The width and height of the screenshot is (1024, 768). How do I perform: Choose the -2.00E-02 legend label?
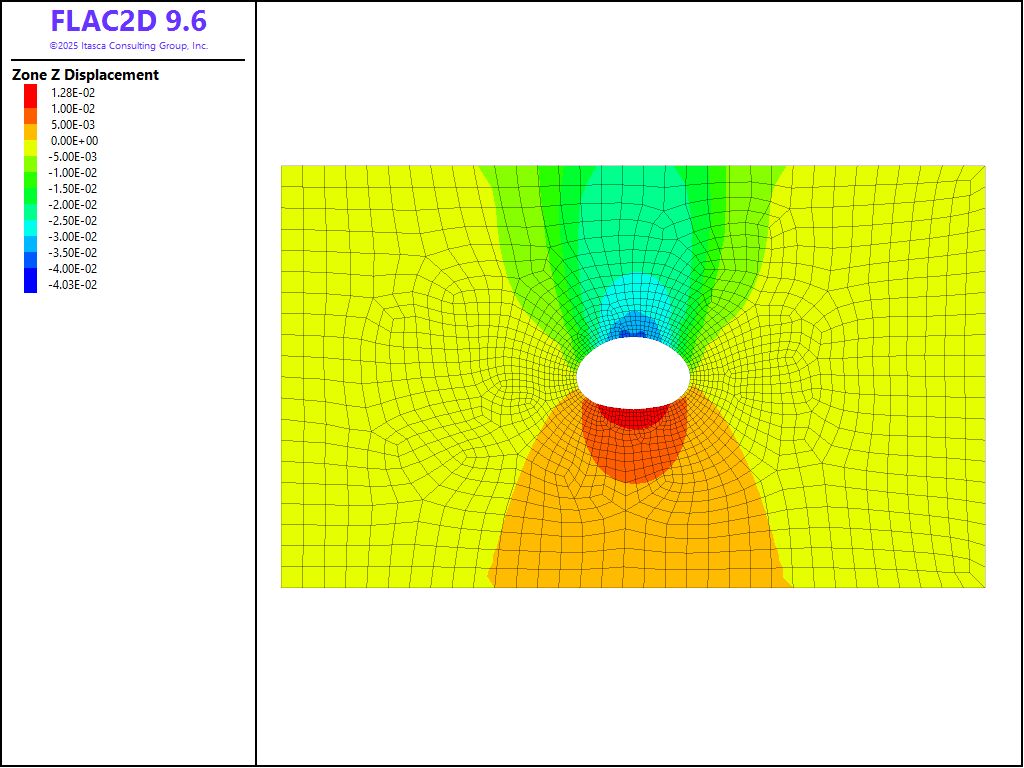[x=74, y=205]
